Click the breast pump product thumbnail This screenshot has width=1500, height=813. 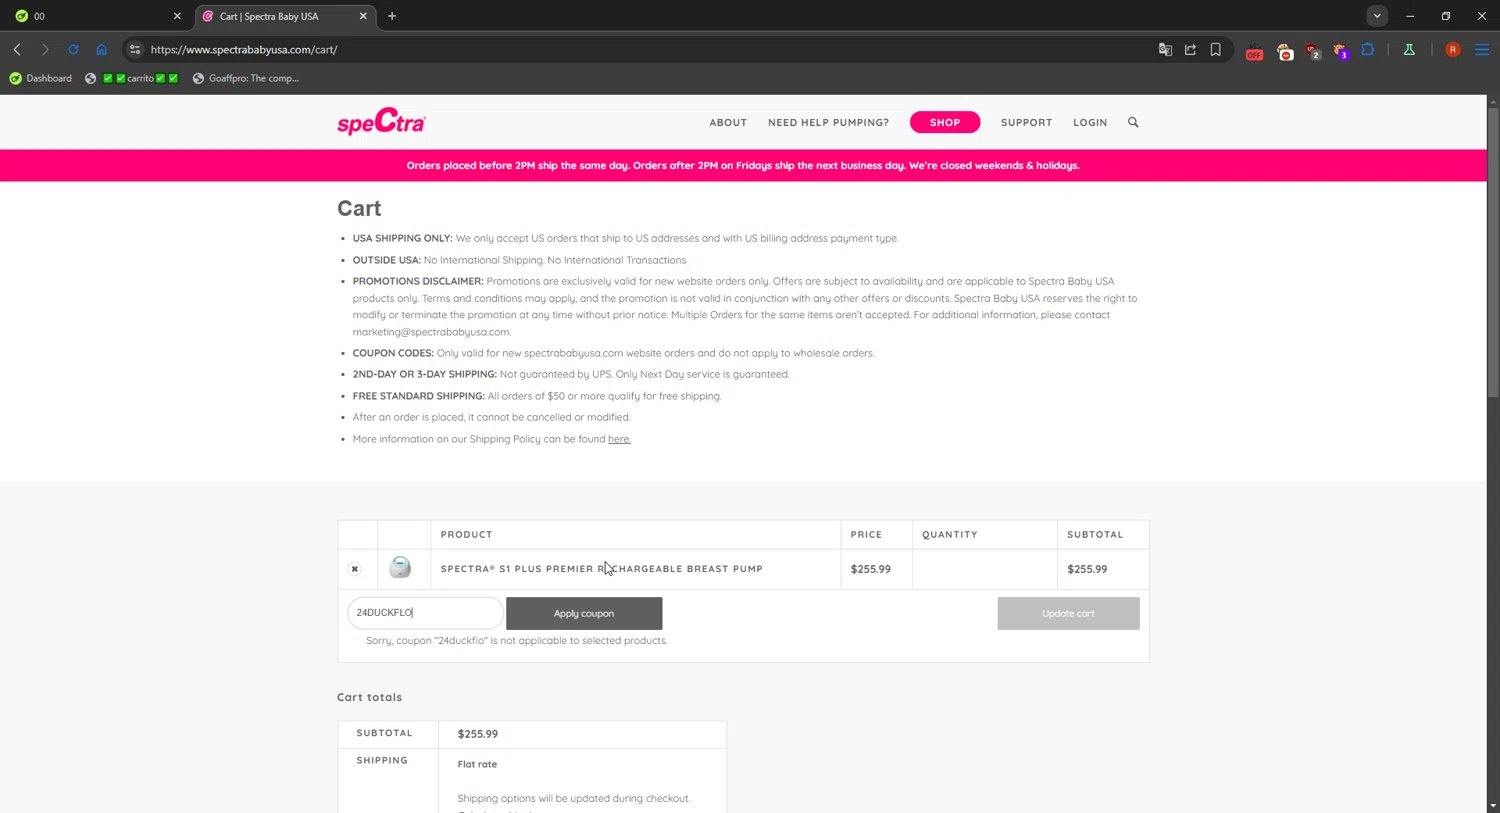pyautogui.click(x=400, y=568)
